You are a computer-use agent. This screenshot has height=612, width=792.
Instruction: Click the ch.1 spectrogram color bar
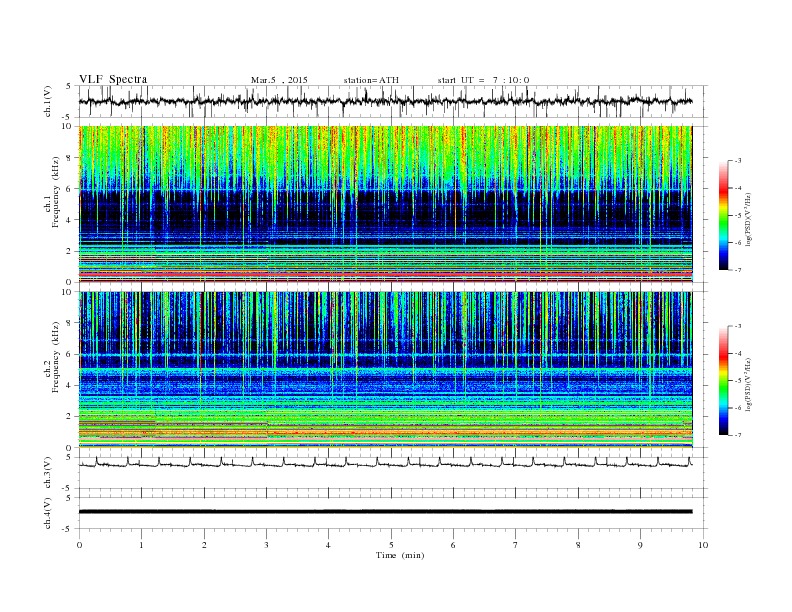click(x=723, y=216)
